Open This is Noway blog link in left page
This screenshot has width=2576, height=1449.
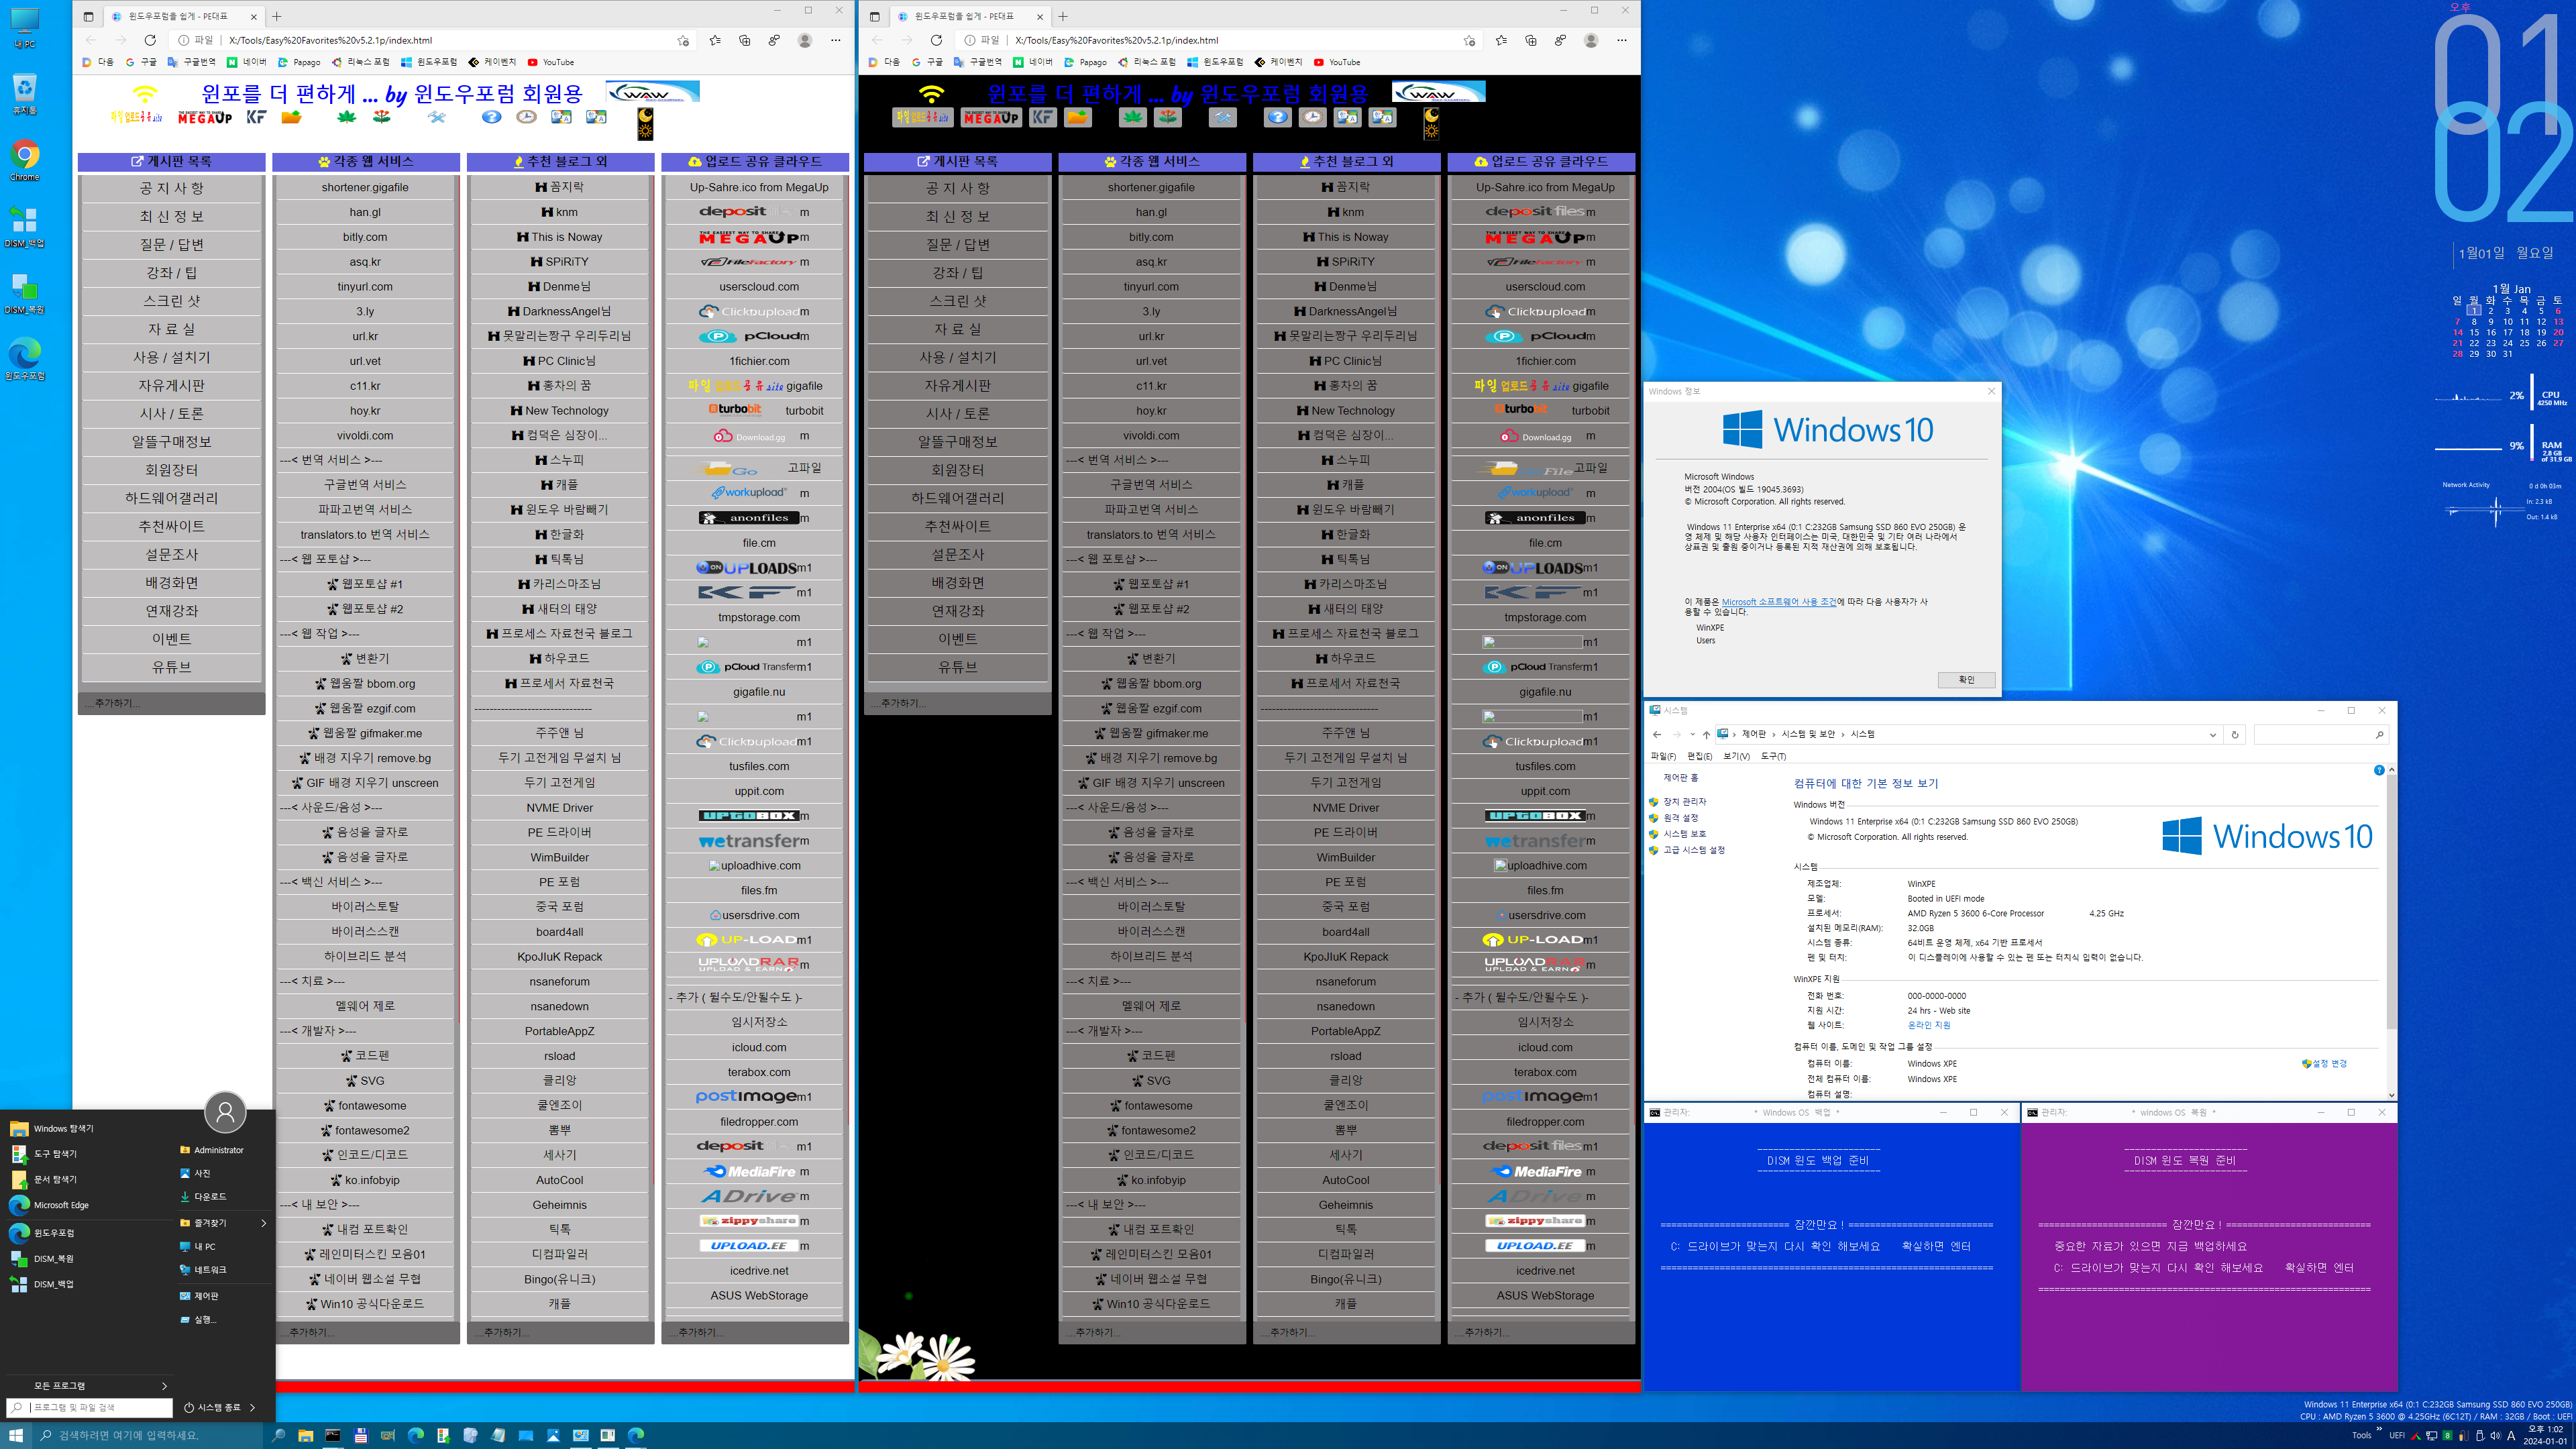[560, 237]
